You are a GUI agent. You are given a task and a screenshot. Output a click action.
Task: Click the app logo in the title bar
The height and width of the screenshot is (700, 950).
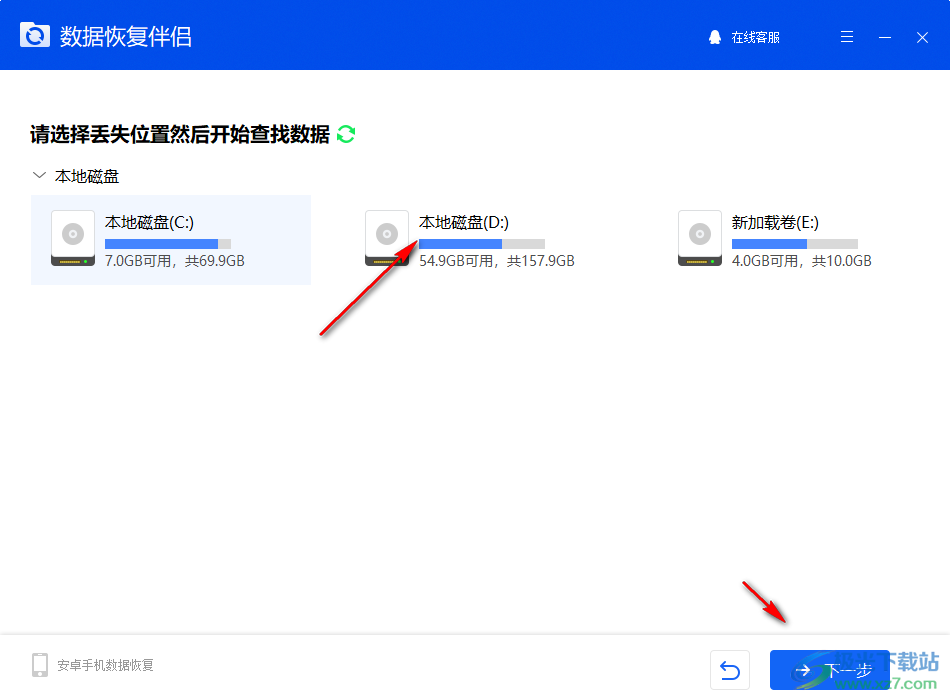34,34
